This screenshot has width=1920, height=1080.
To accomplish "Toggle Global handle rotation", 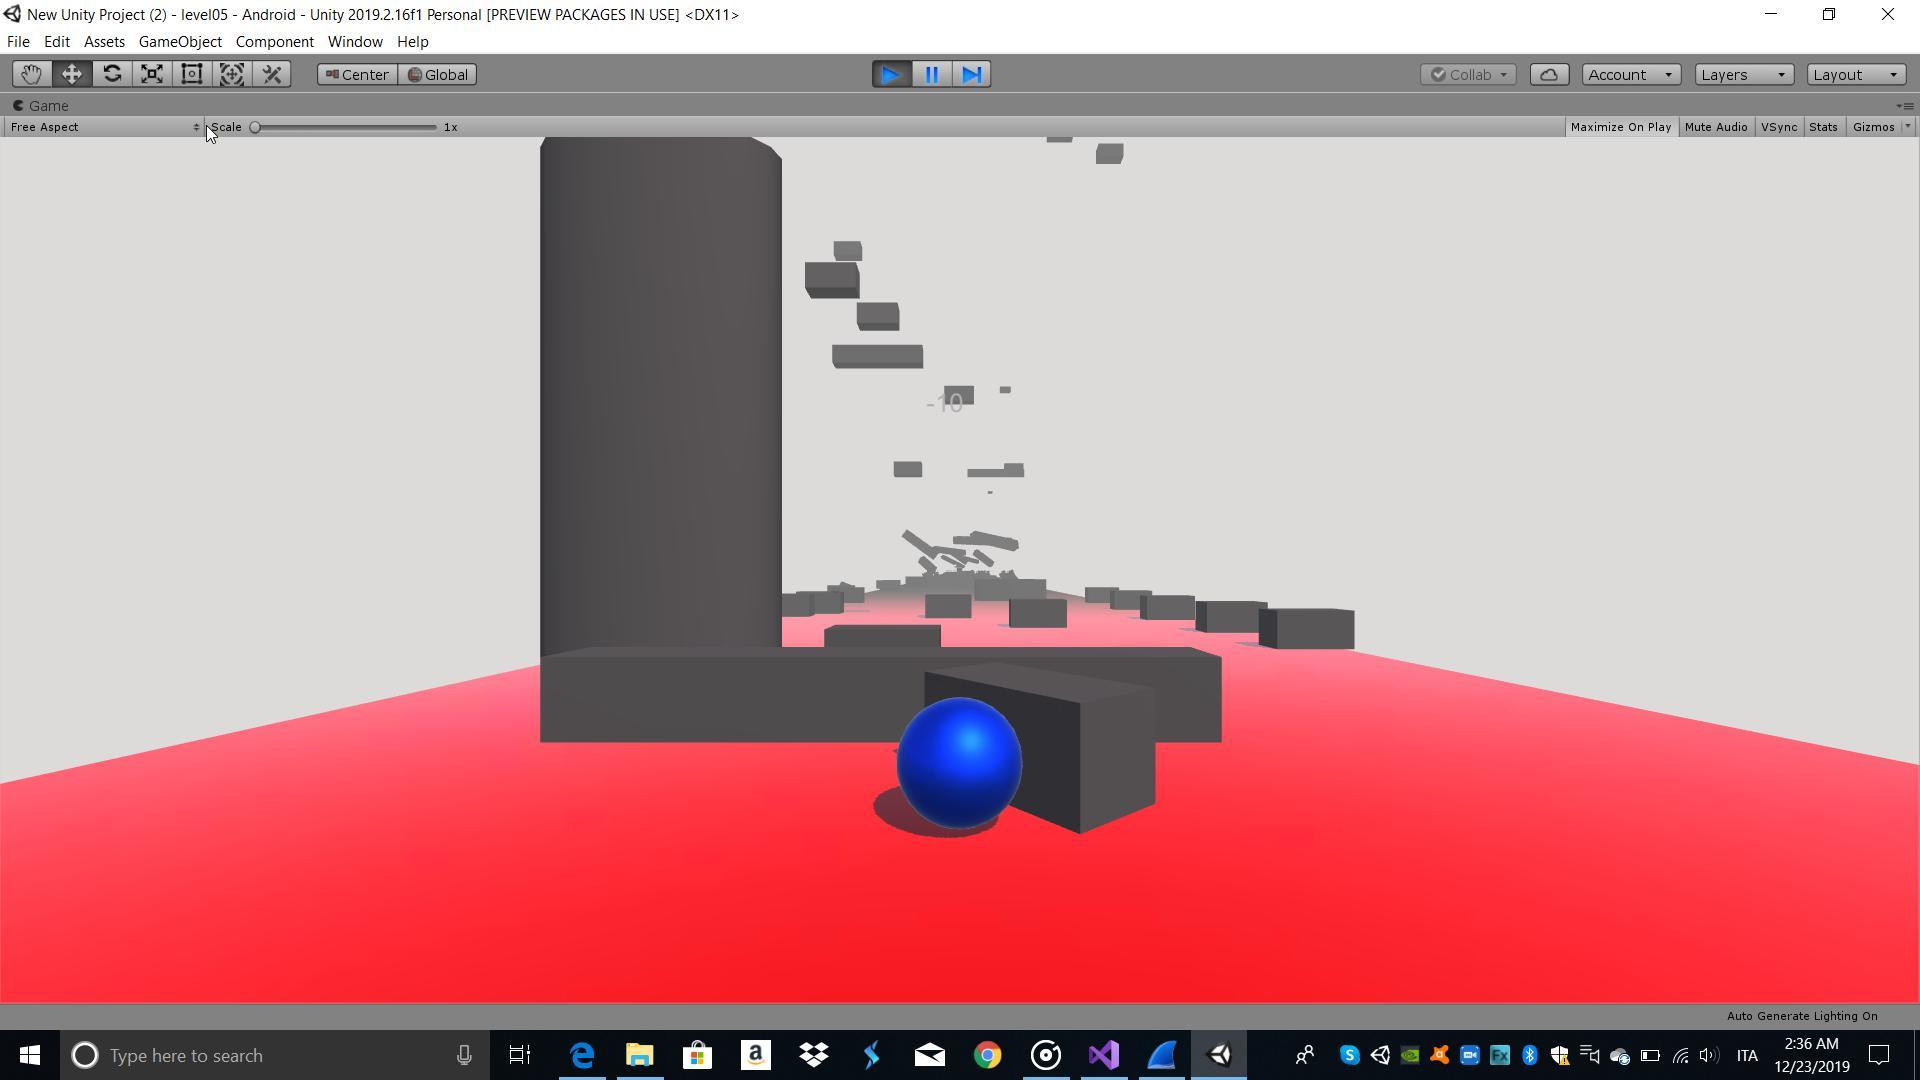I will (437, 74).
